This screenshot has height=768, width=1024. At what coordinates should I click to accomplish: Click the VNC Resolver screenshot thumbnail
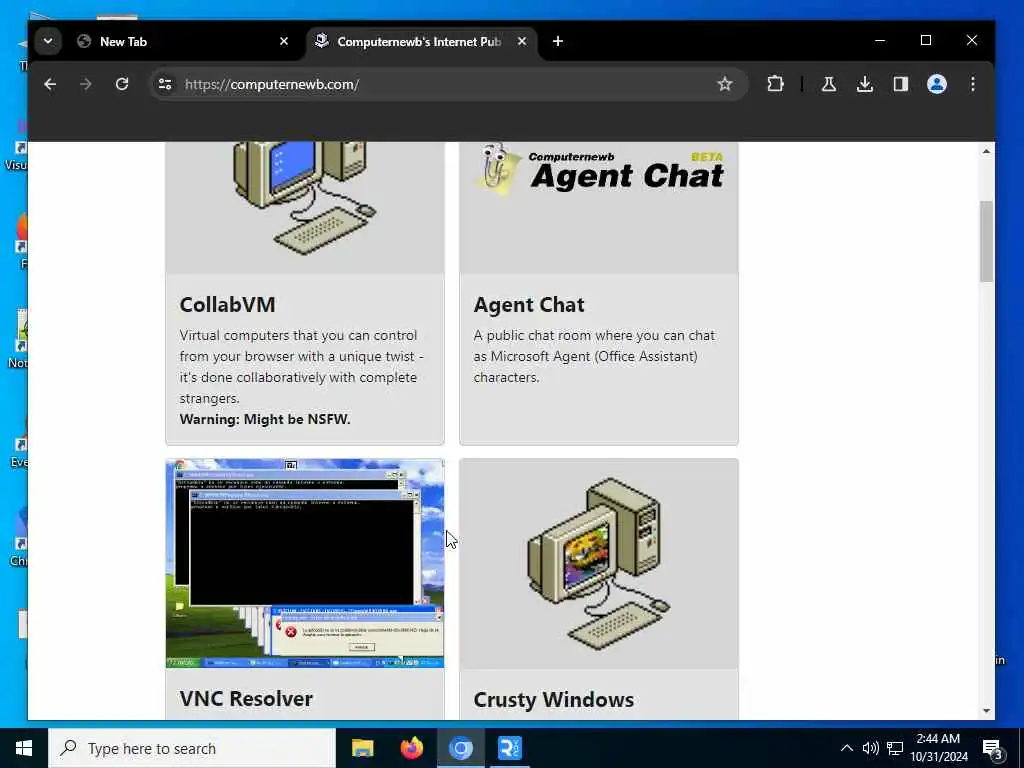pos(305,564)
